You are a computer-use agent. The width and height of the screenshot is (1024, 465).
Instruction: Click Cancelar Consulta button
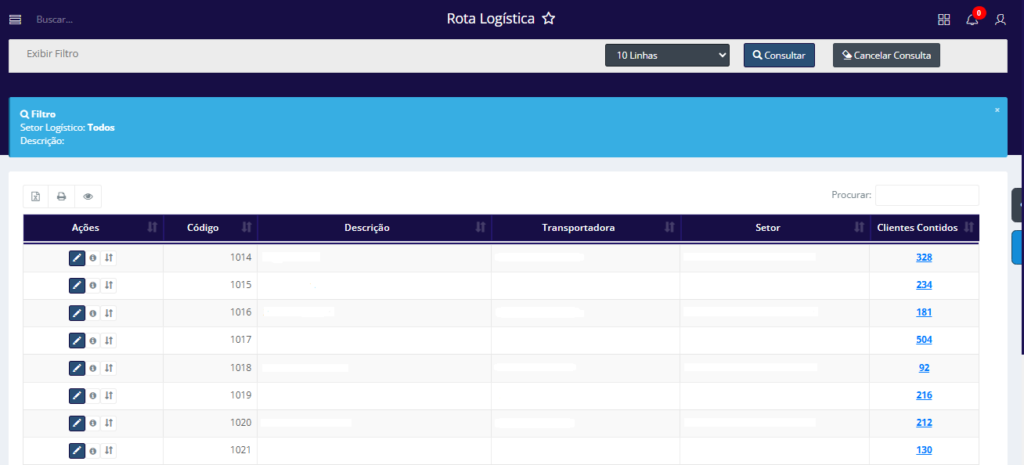[x=886, y=56]
